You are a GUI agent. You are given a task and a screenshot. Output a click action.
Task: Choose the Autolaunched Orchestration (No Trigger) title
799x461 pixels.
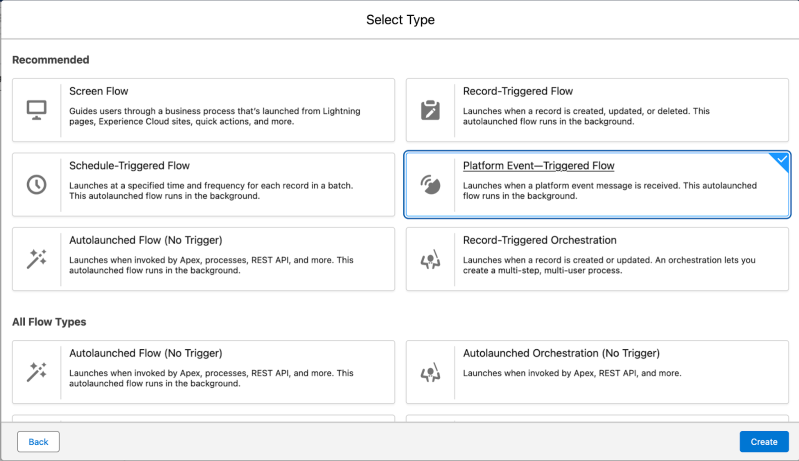coord(561,353)
